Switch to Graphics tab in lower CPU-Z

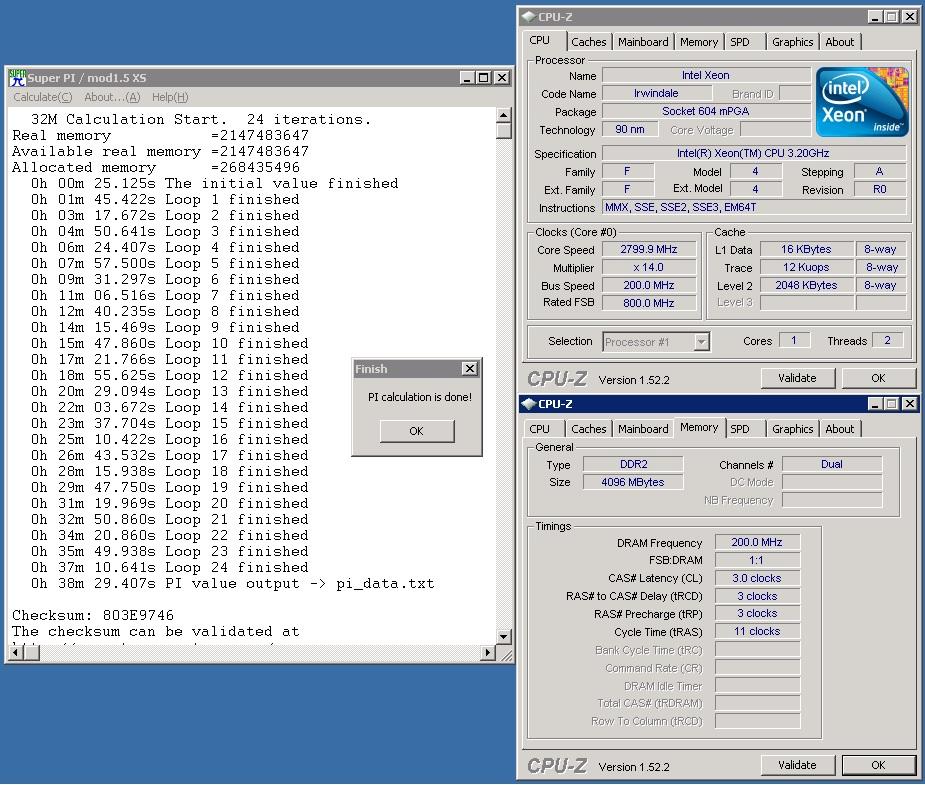tap(792, 429)
